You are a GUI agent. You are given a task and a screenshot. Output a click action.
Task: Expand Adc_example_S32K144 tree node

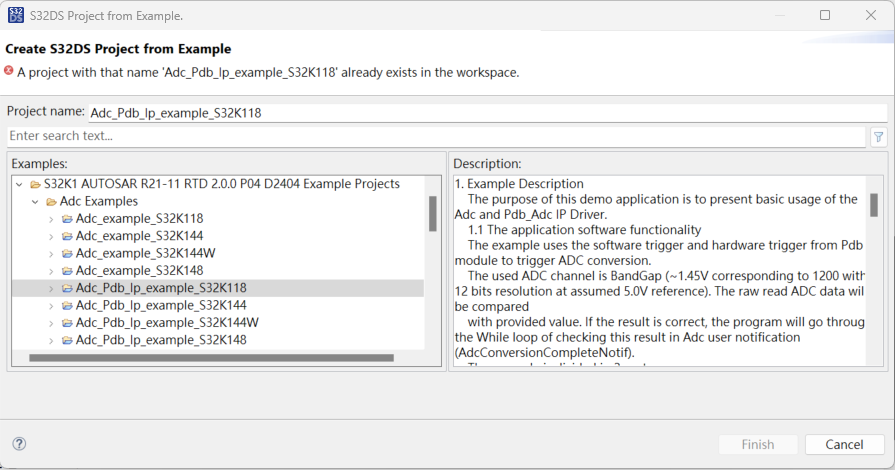[x=51, y=236]
